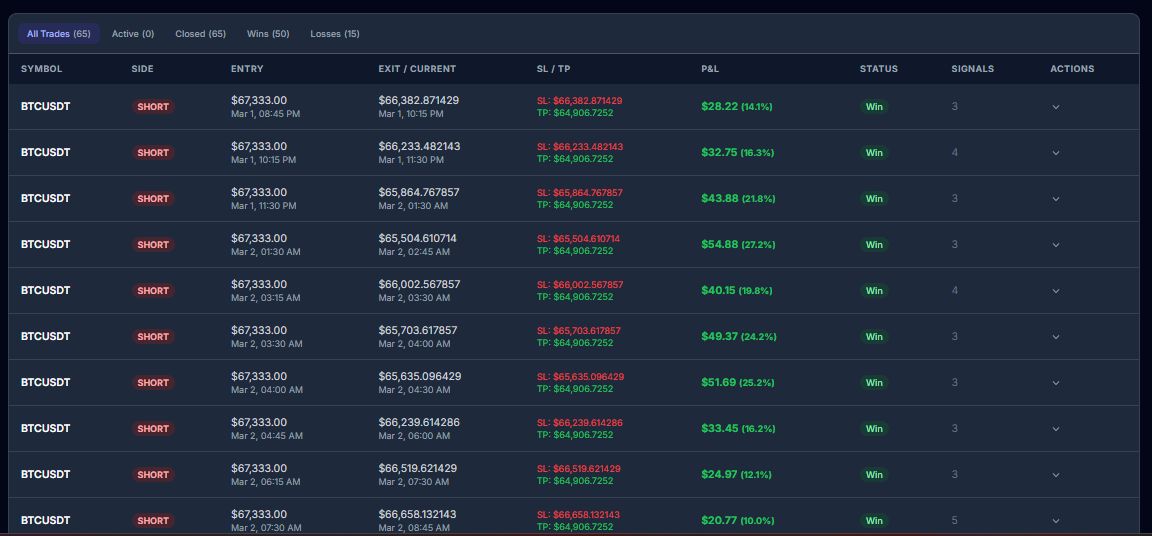The image size is (1152, 536).
Task: Click Win badge in the $32.75 row
Action: tap(874, 153)
